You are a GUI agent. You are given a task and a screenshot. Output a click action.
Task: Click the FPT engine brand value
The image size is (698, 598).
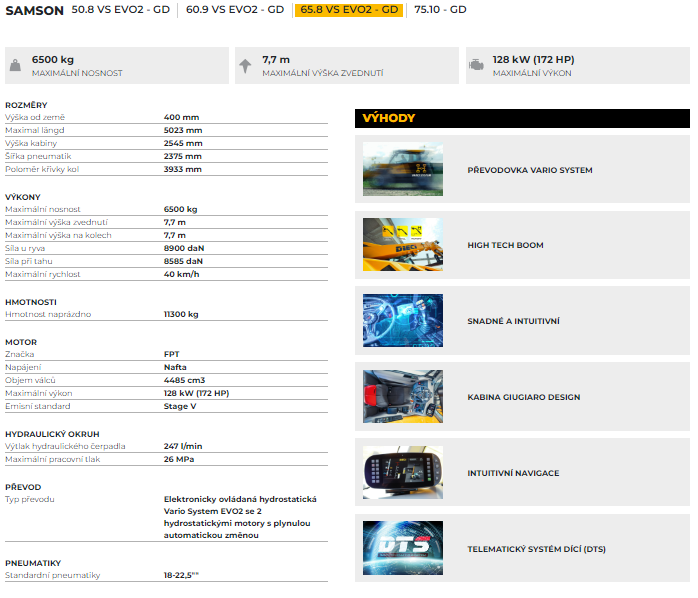171,354
